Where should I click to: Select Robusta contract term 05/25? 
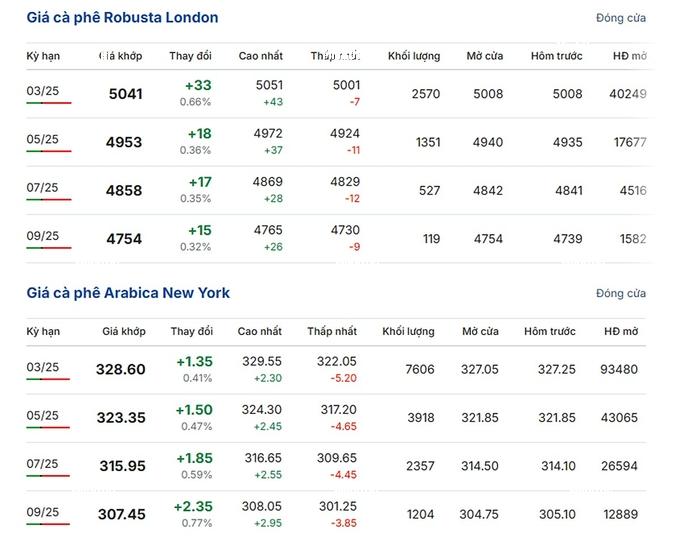click(x=42, y=139)
